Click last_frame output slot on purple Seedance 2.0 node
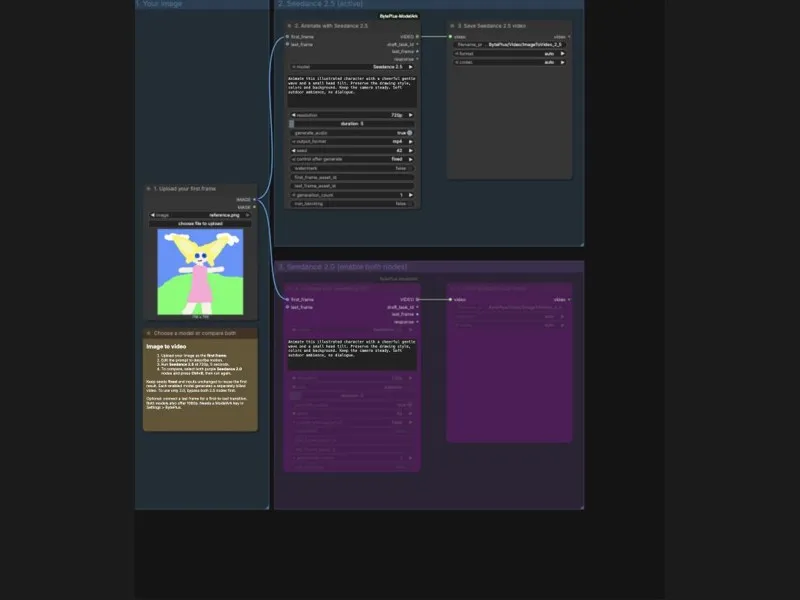Screen dimensions: 800x600 point(417,314)
